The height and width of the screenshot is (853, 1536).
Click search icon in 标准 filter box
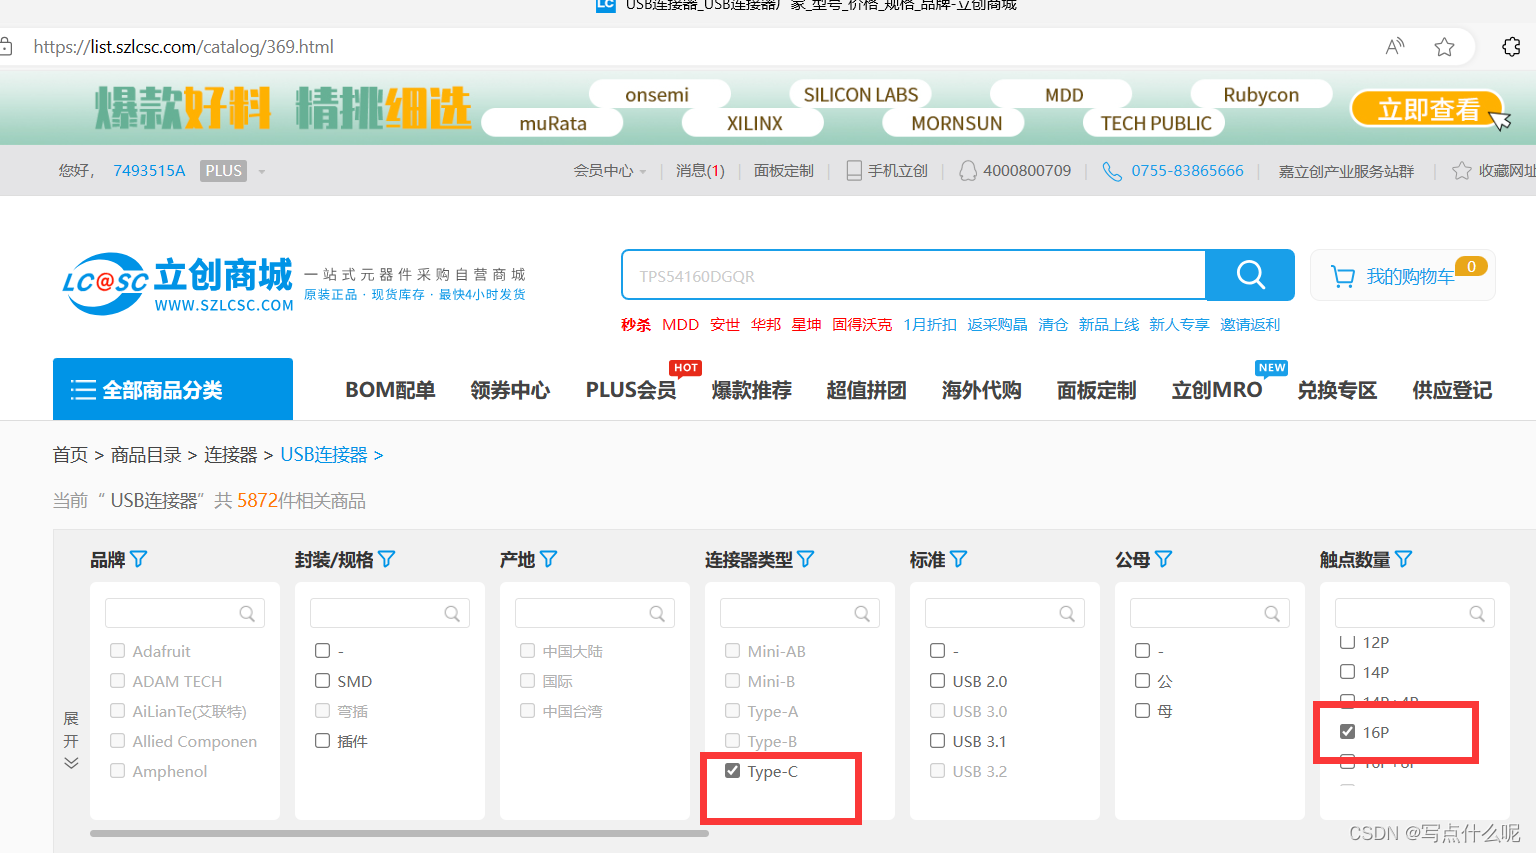1067,614
